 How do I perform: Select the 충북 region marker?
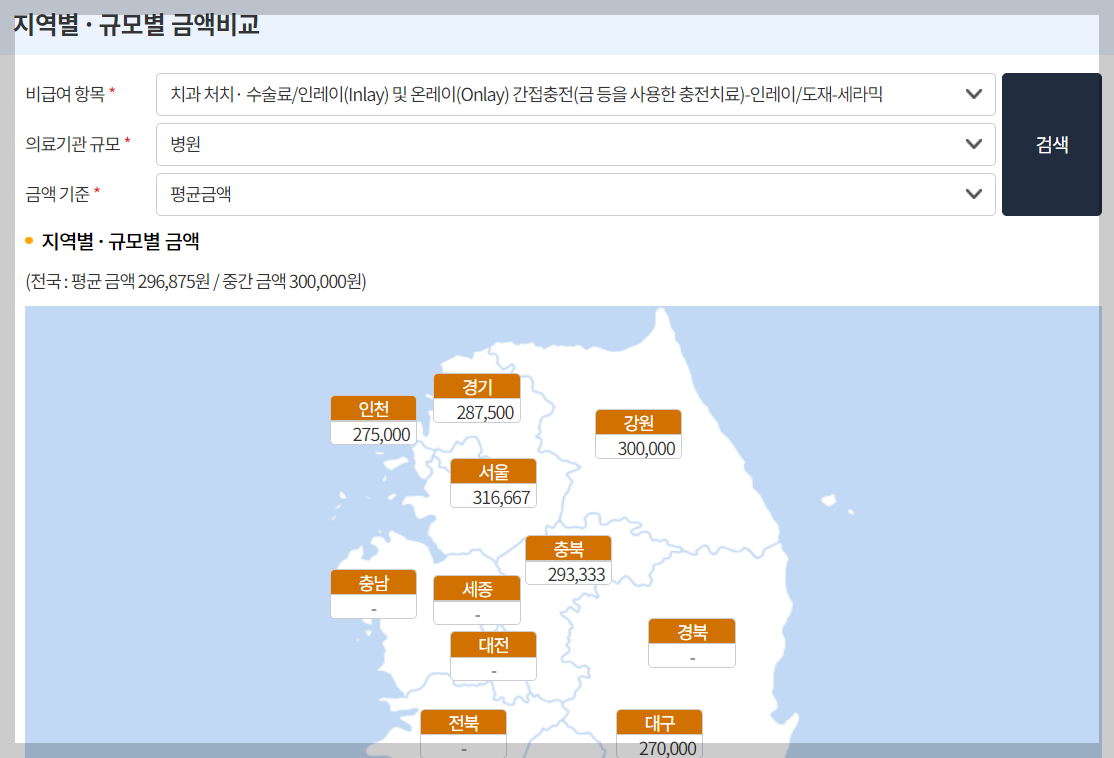pyautogui.click(x=567, y=559)
